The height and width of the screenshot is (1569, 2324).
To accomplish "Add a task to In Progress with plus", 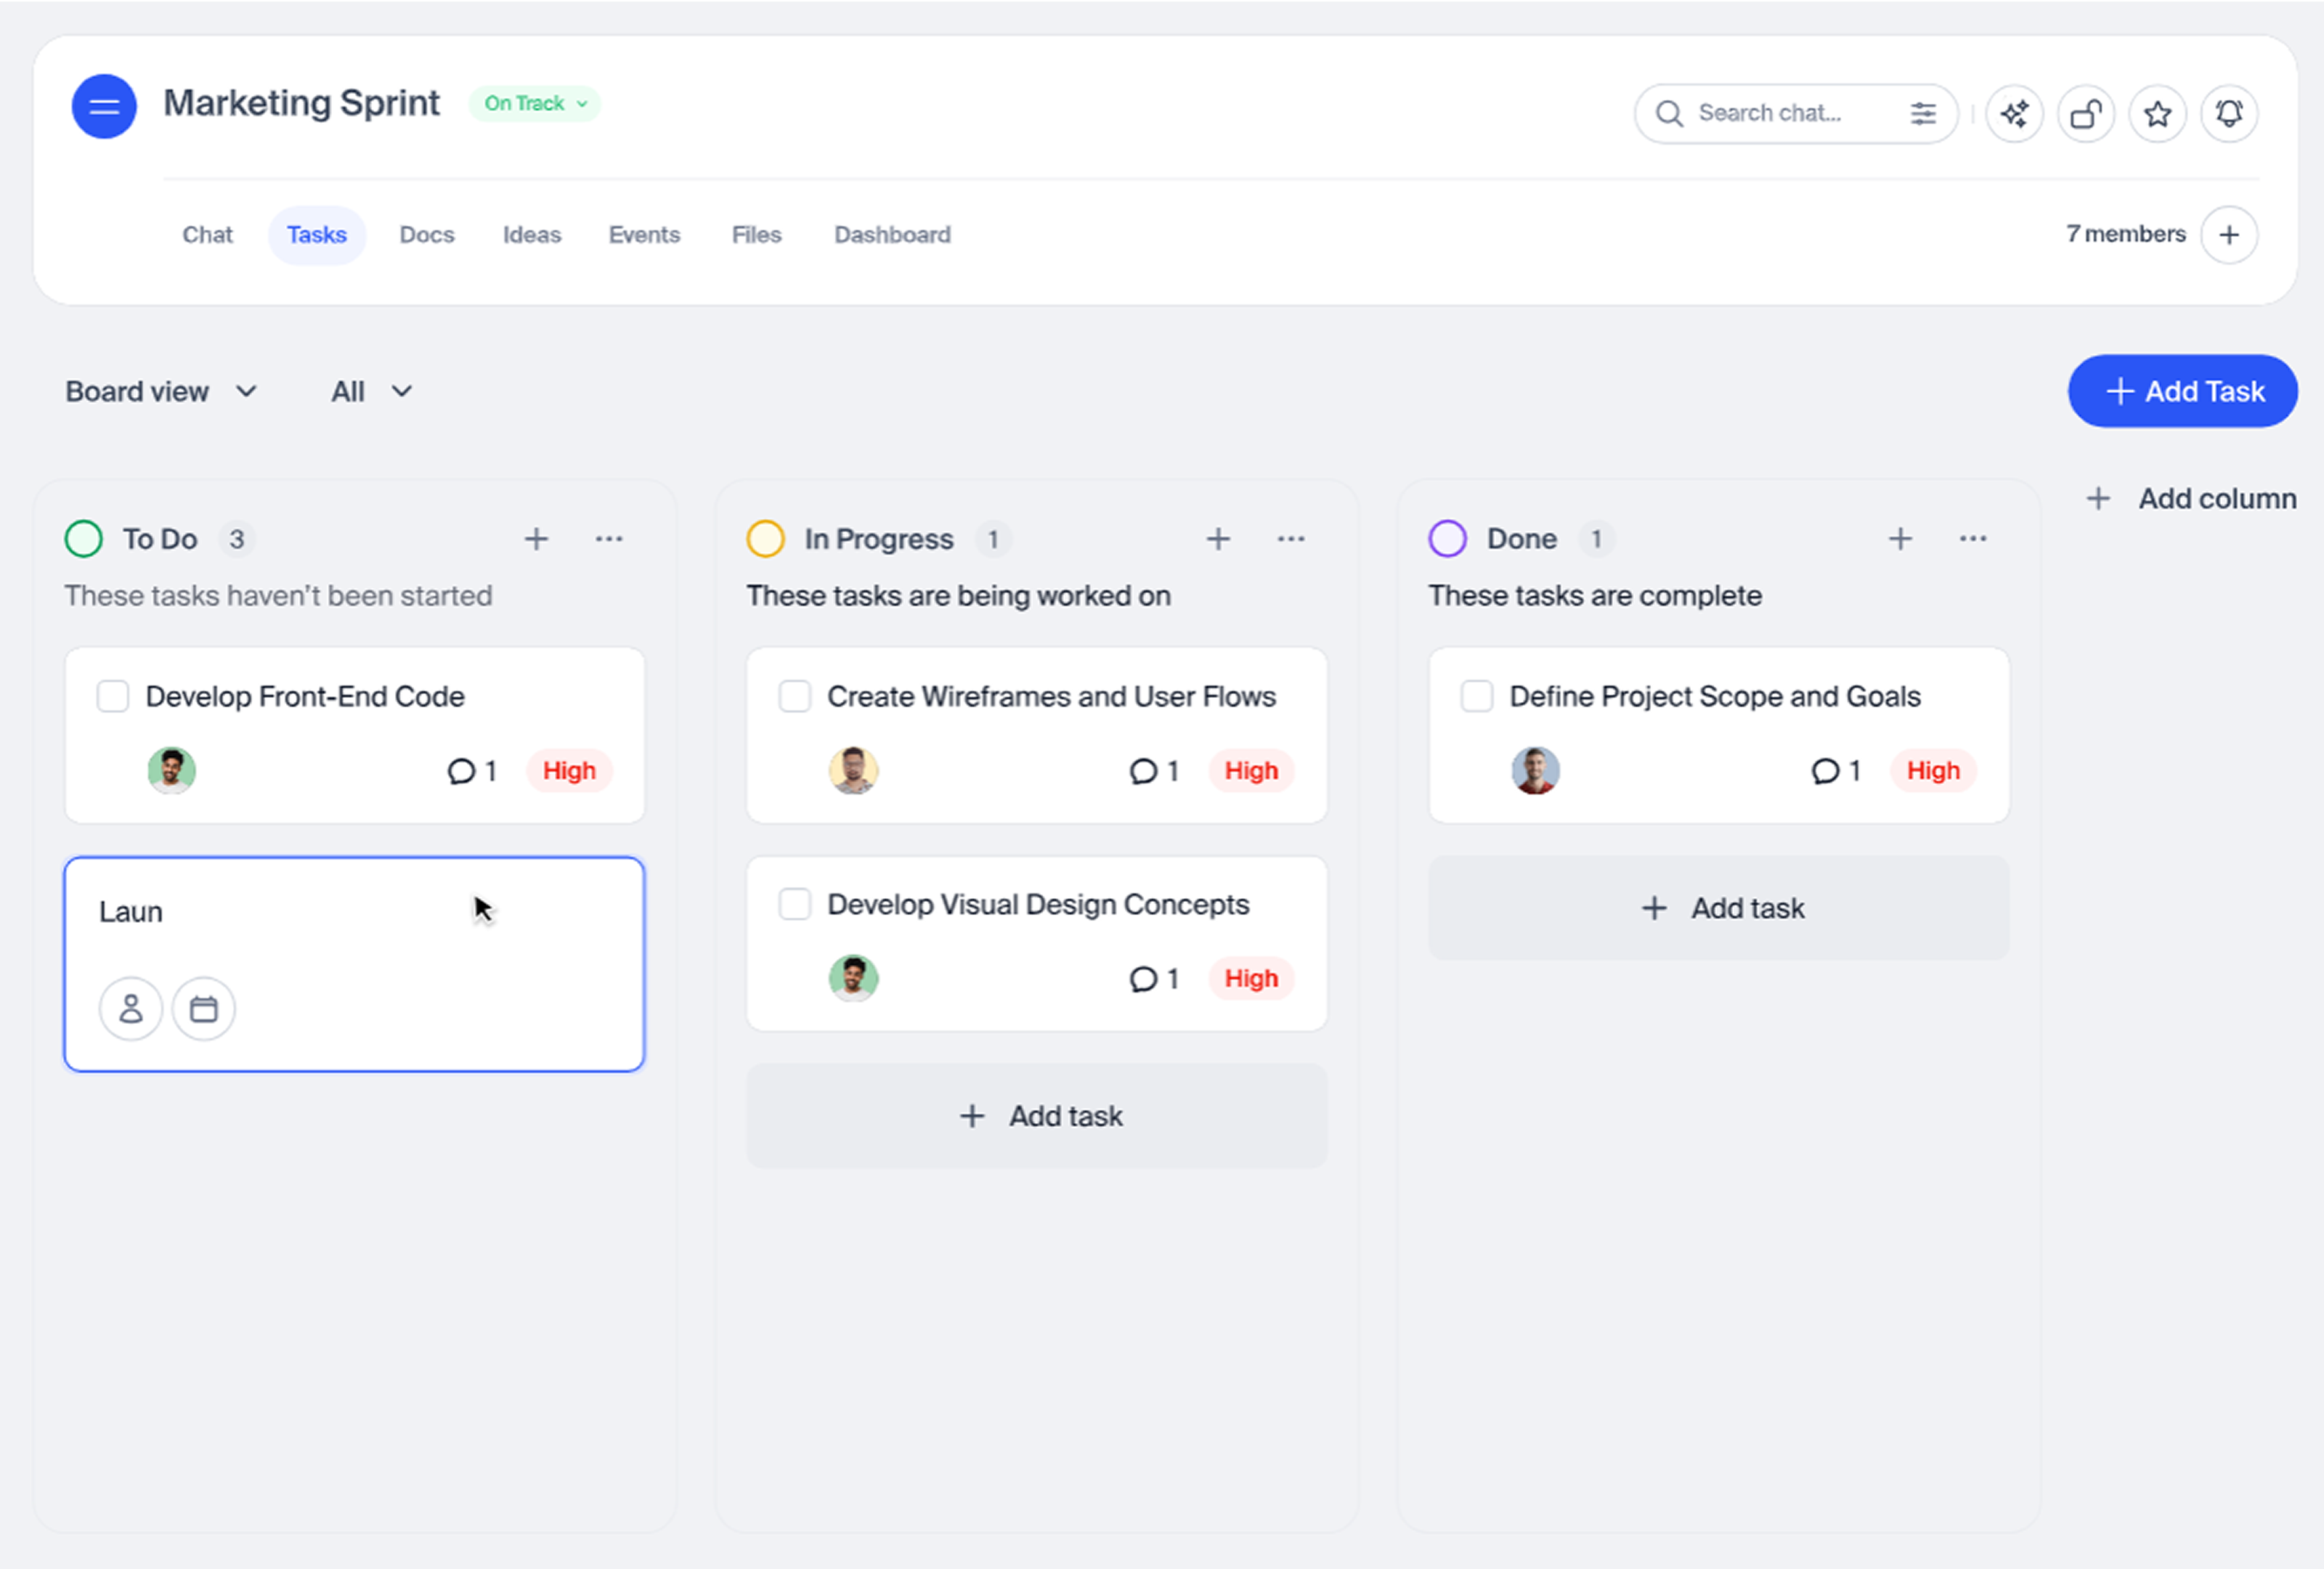I will 1218,539.
